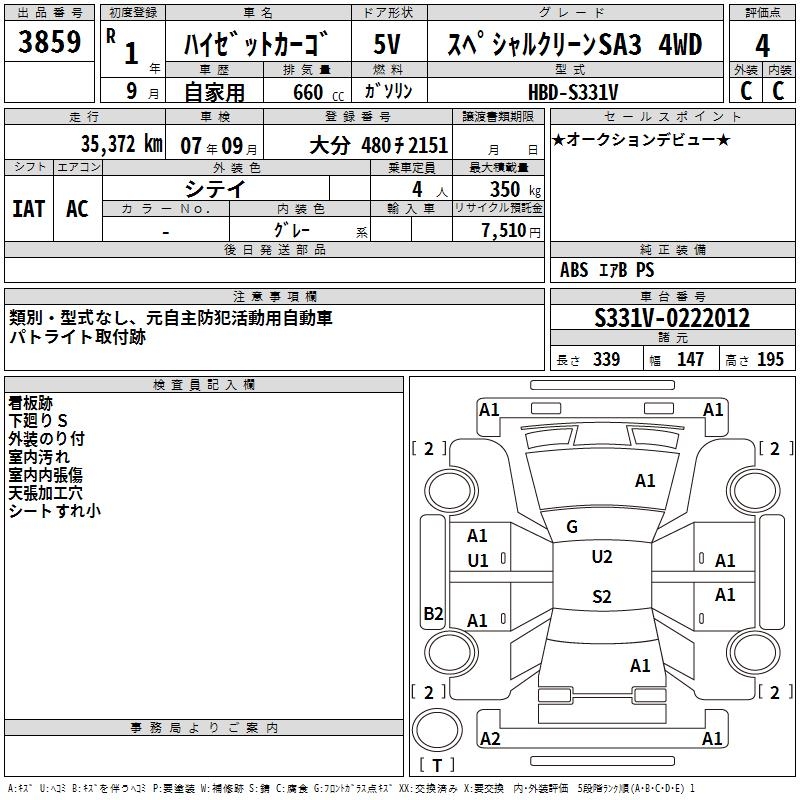Click the S2 rust mark on roof
The width and height of the screenshot is (800, 800).
point(602,596)
